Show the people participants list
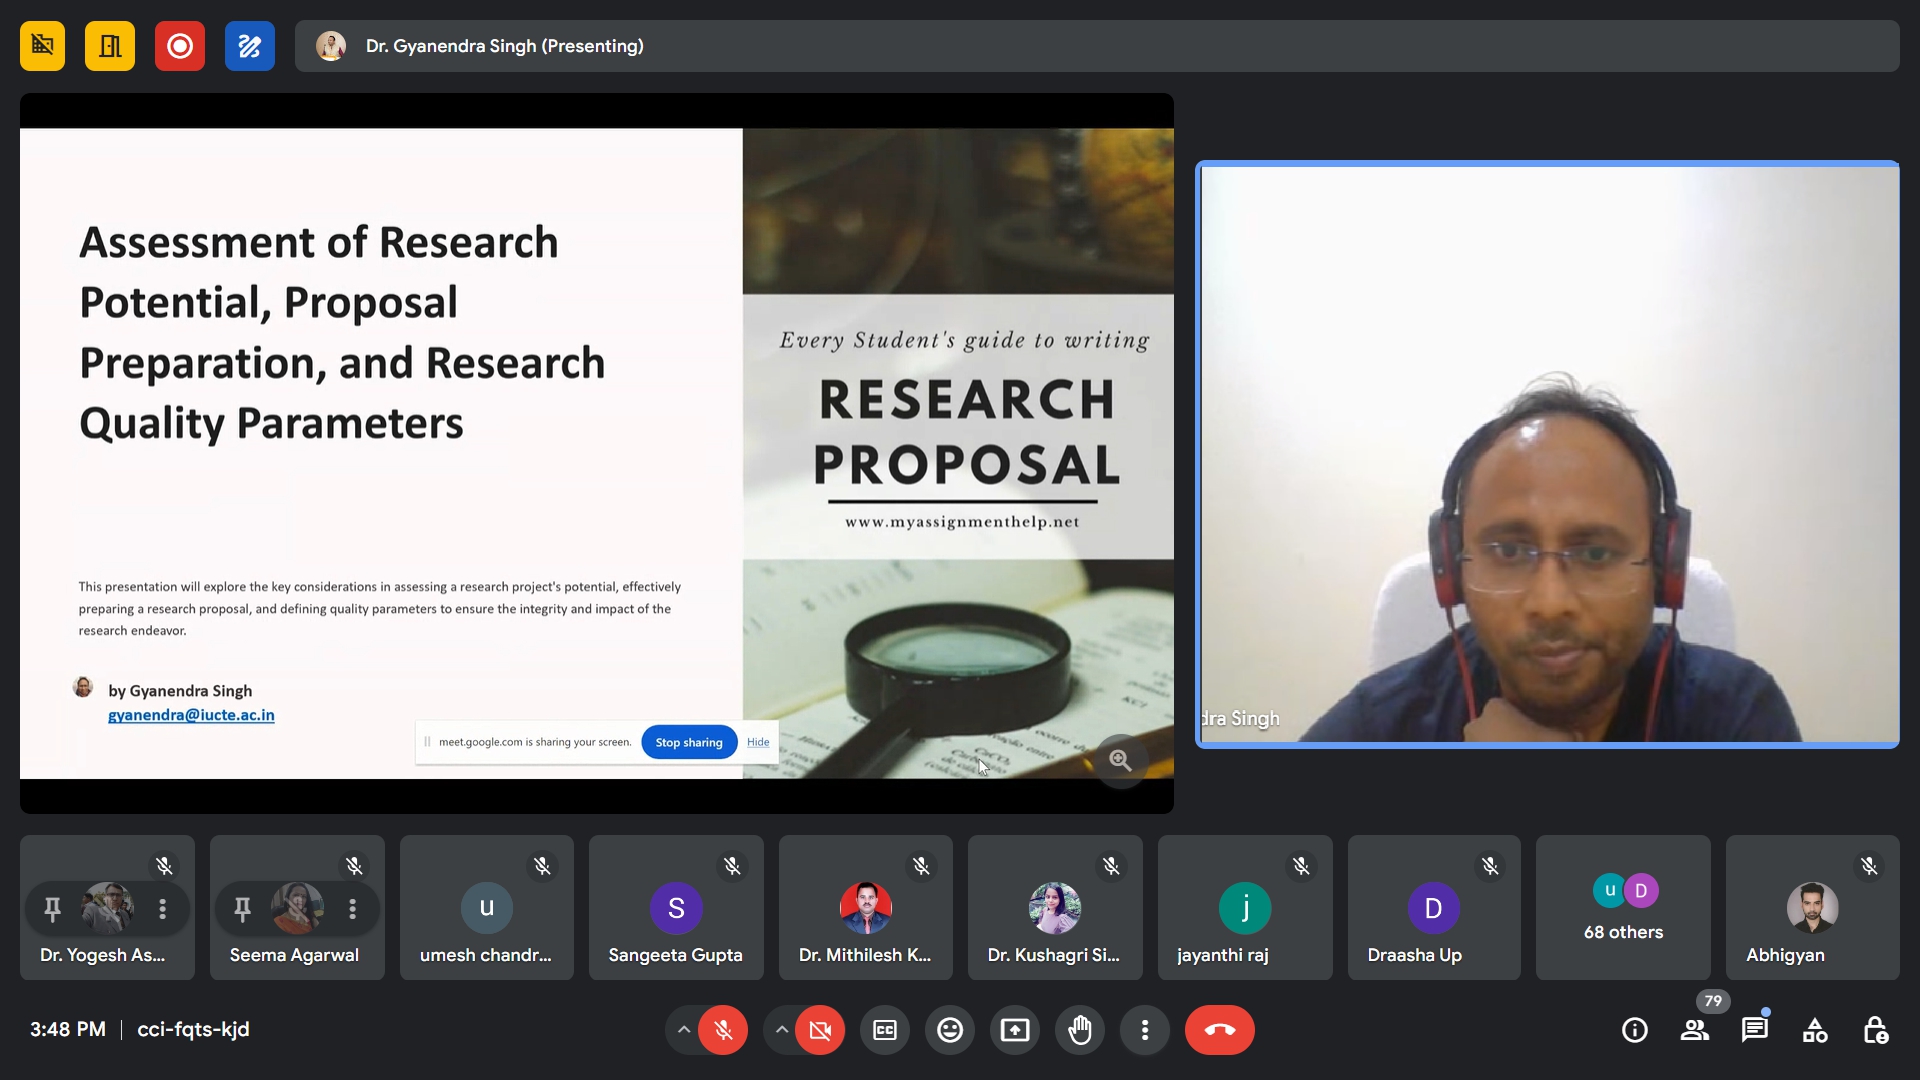 (1694, 1030)
